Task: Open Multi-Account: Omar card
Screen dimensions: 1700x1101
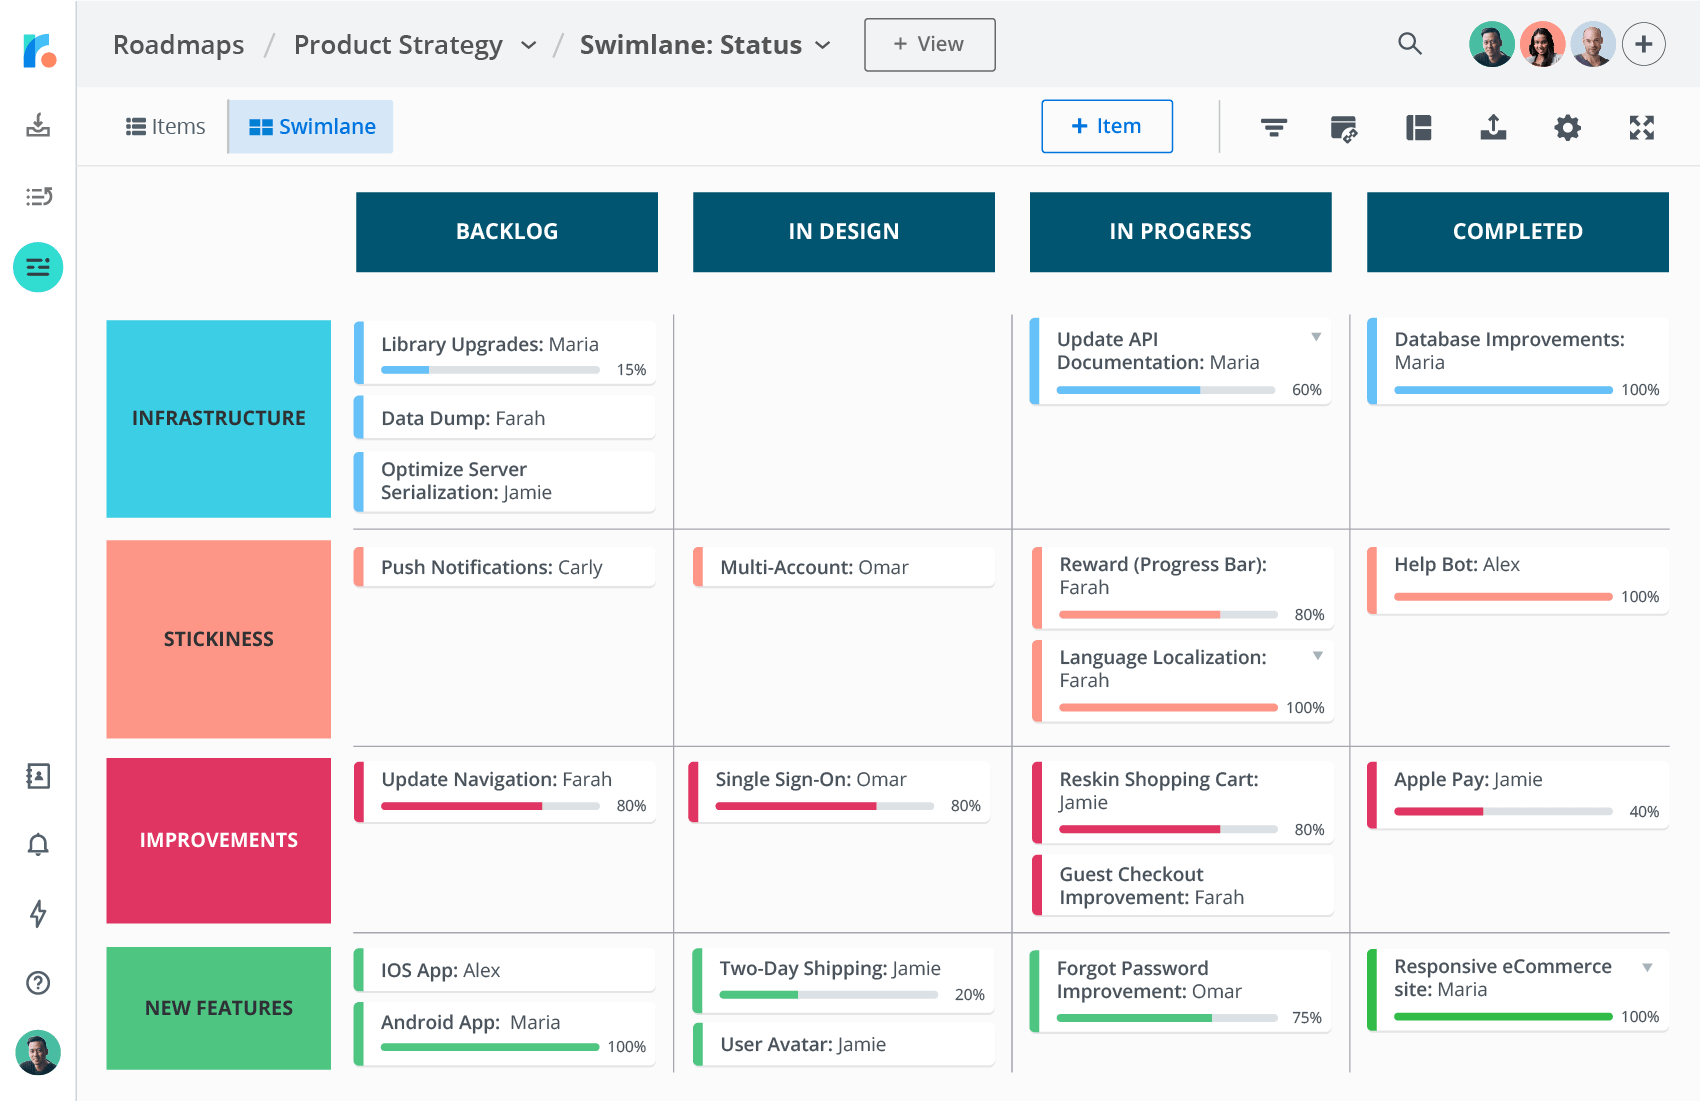Action: (844, 567)
